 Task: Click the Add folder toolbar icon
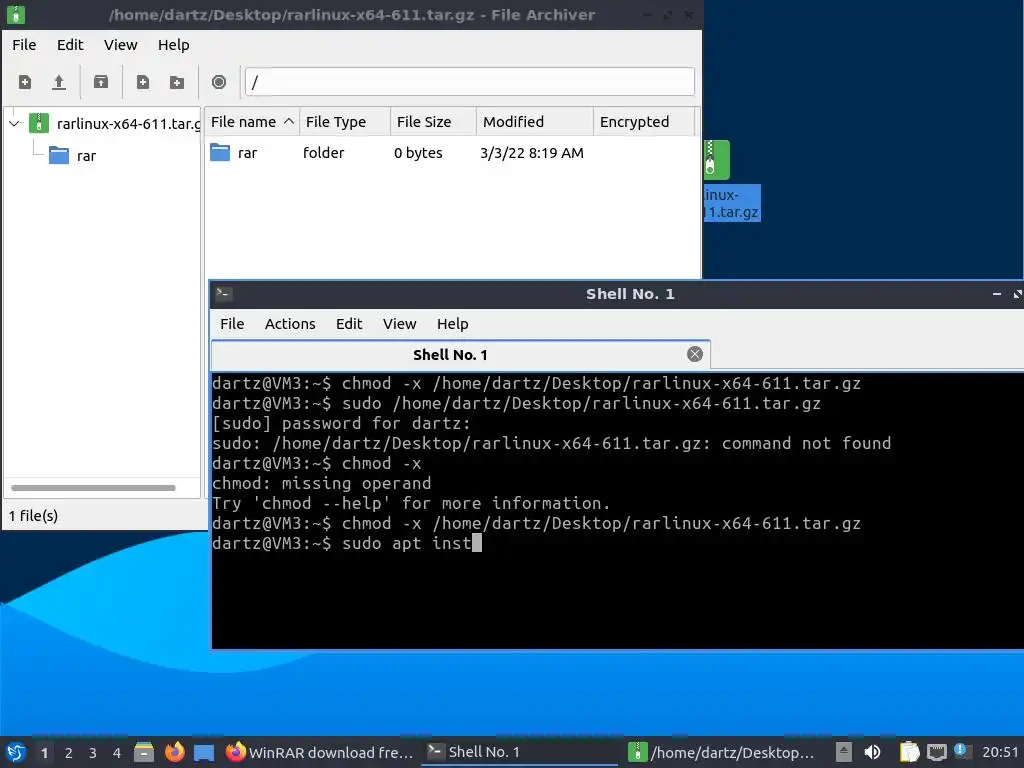click(177, 82)
